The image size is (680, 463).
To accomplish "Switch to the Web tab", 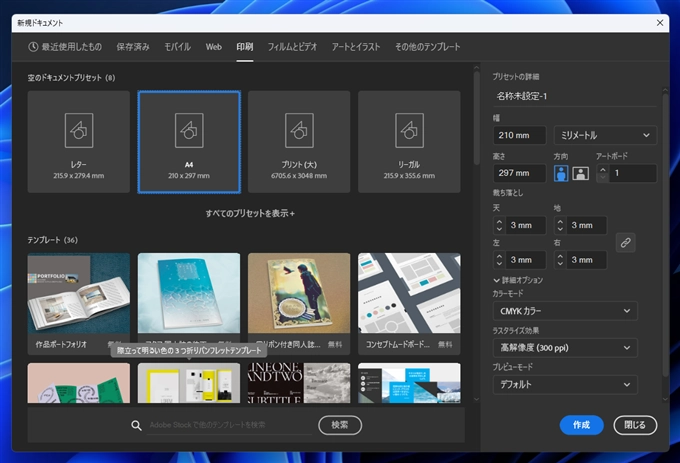I will [x=213, y=47].
